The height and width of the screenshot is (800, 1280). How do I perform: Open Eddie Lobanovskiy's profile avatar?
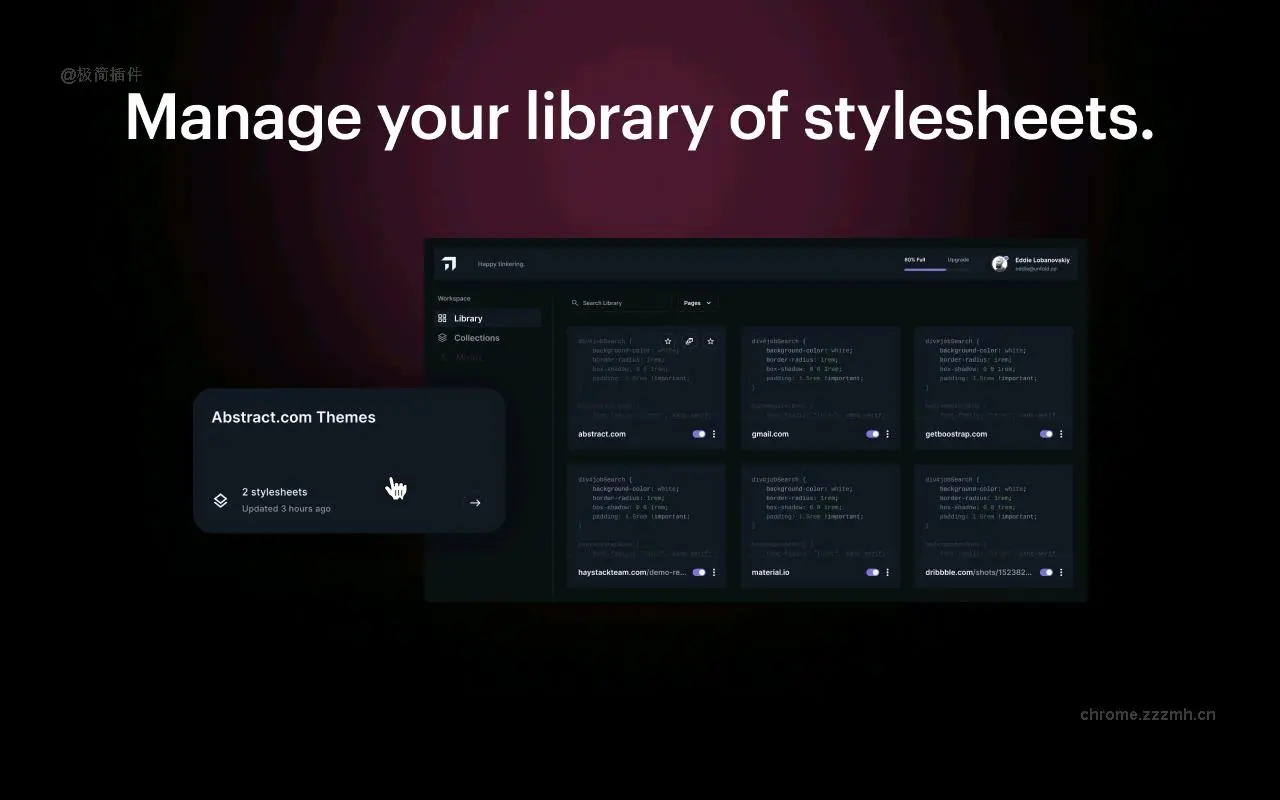(x=1000, y=263)
